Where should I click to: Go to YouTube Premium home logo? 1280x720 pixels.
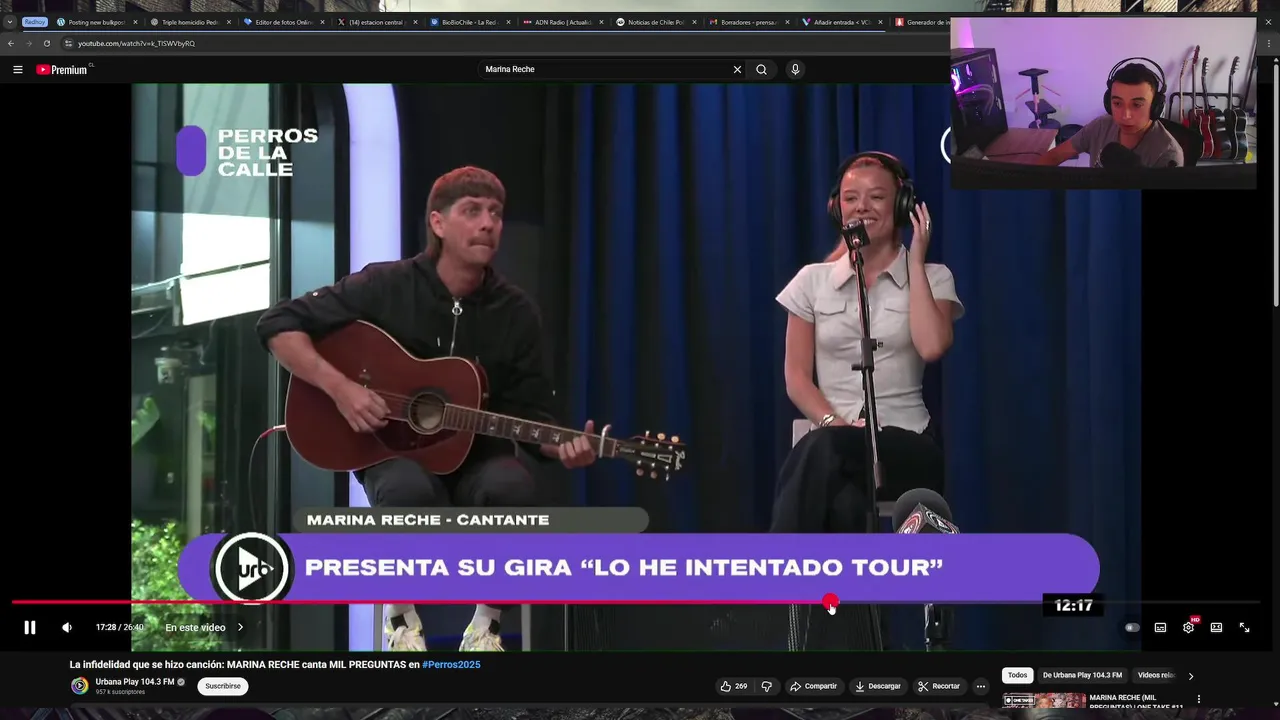point(62,69)
